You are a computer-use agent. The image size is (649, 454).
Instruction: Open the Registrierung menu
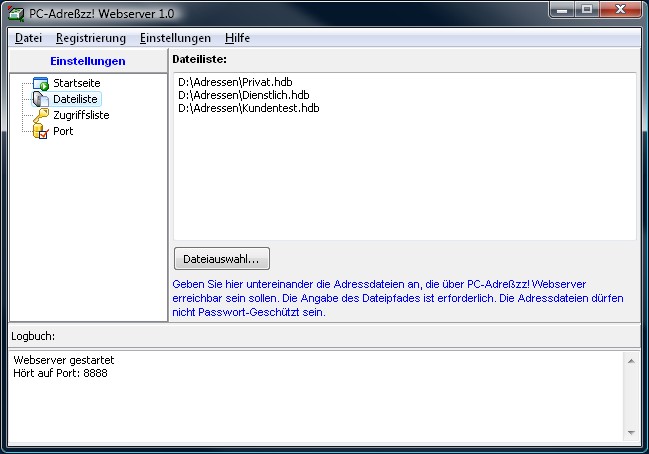91,38
